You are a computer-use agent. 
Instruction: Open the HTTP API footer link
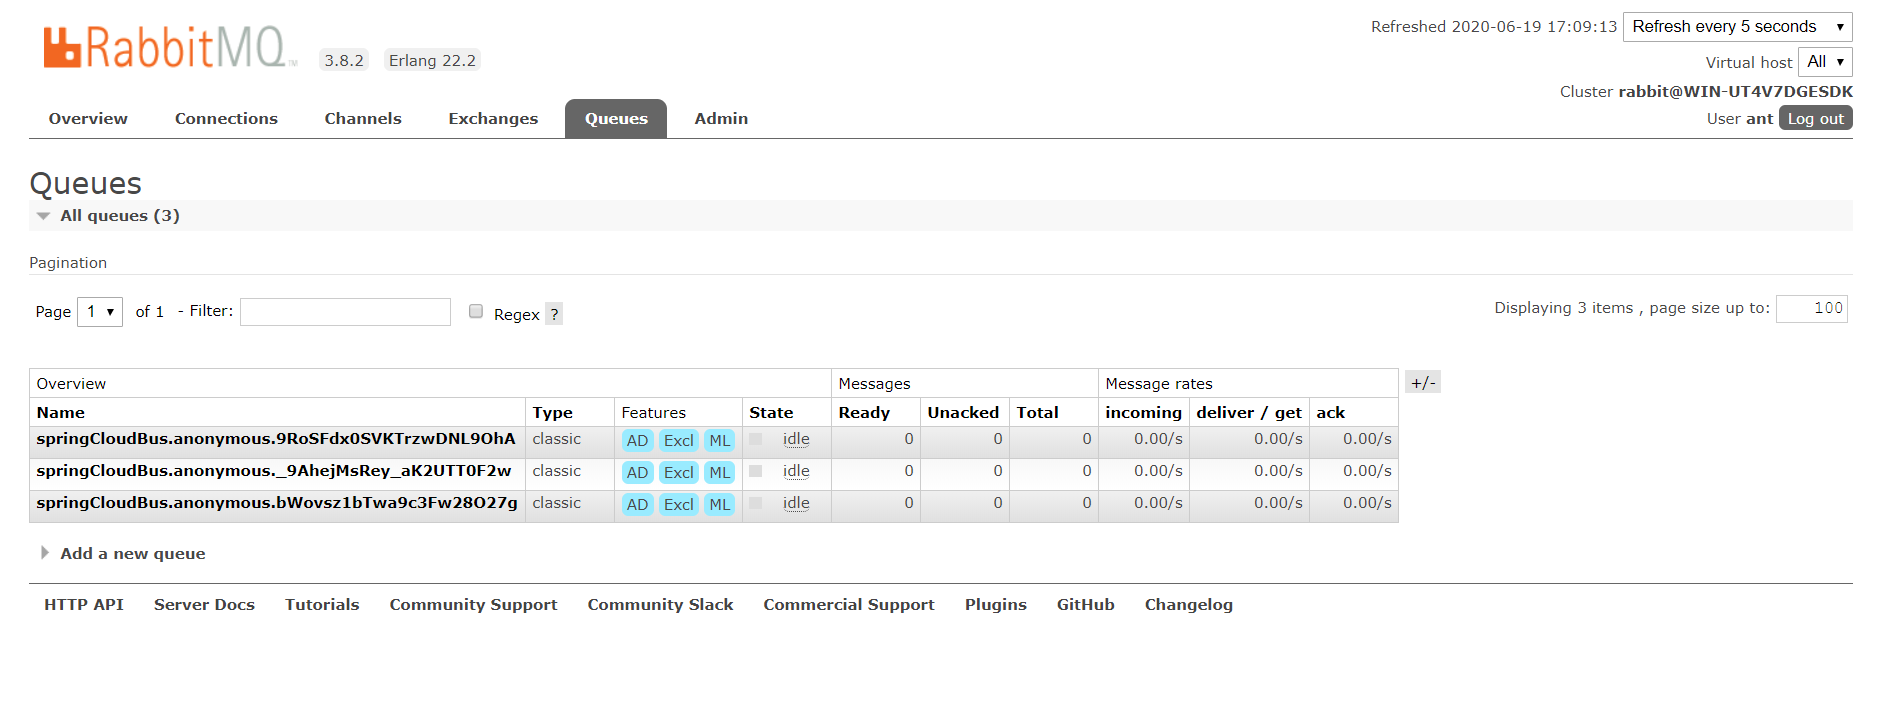pyautogui.click(x=84, y=604)
